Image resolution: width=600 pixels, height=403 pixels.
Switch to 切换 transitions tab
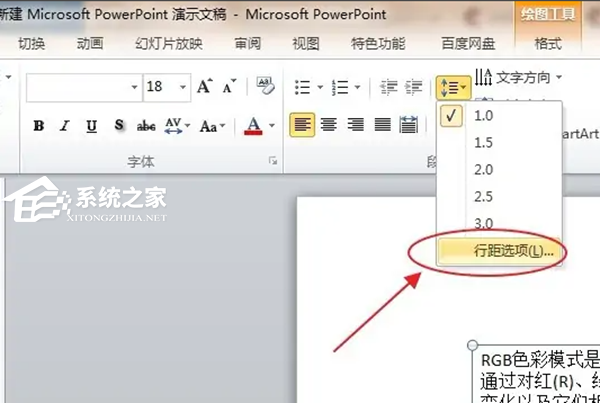[x=31, y=44]
